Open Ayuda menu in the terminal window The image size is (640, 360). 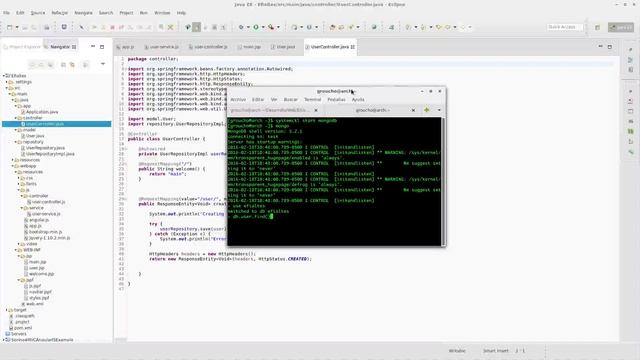click(x=358, y=100)
